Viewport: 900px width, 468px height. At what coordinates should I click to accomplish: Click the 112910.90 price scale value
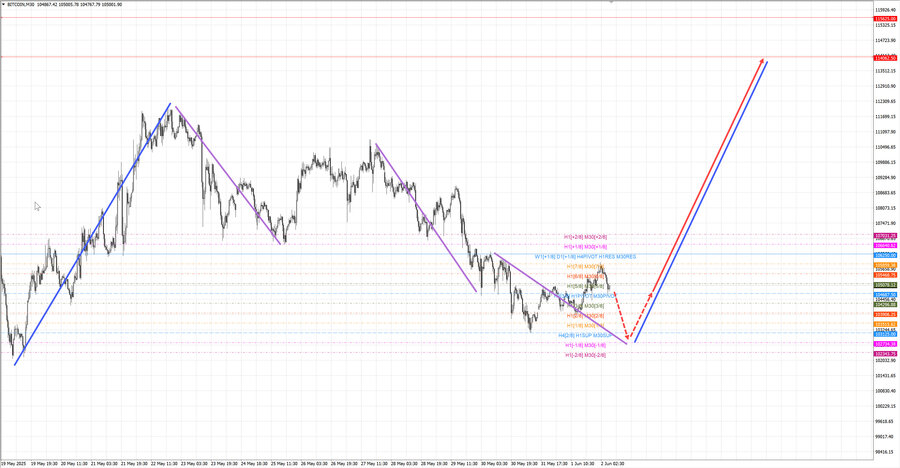(x=885, y=86)
